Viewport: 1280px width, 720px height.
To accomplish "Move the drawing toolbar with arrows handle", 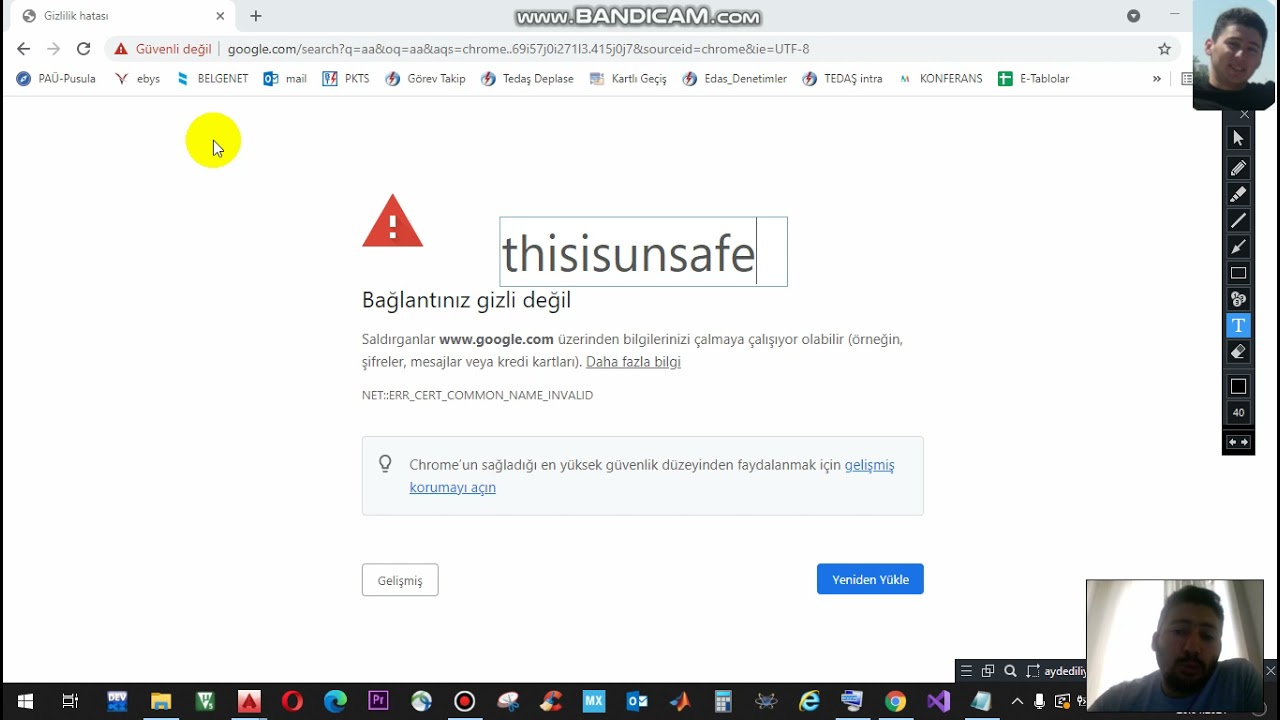I will 1238,442.
